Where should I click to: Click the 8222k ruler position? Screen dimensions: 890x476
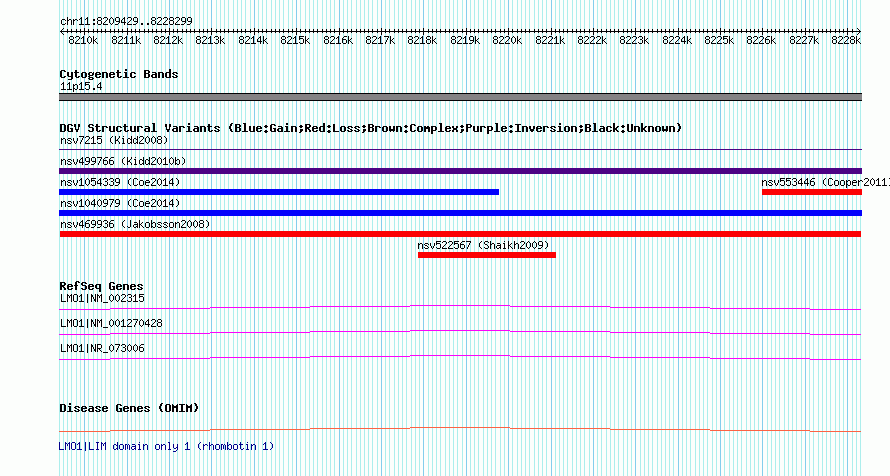(x=592, y=40)
